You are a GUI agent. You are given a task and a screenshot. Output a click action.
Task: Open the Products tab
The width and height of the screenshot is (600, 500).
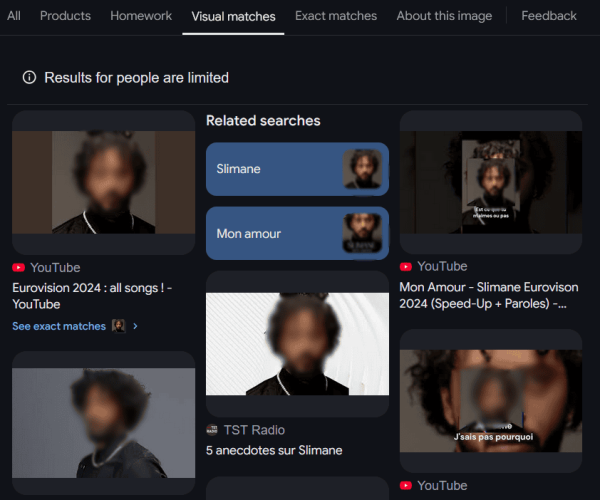(x=65, y=16)
